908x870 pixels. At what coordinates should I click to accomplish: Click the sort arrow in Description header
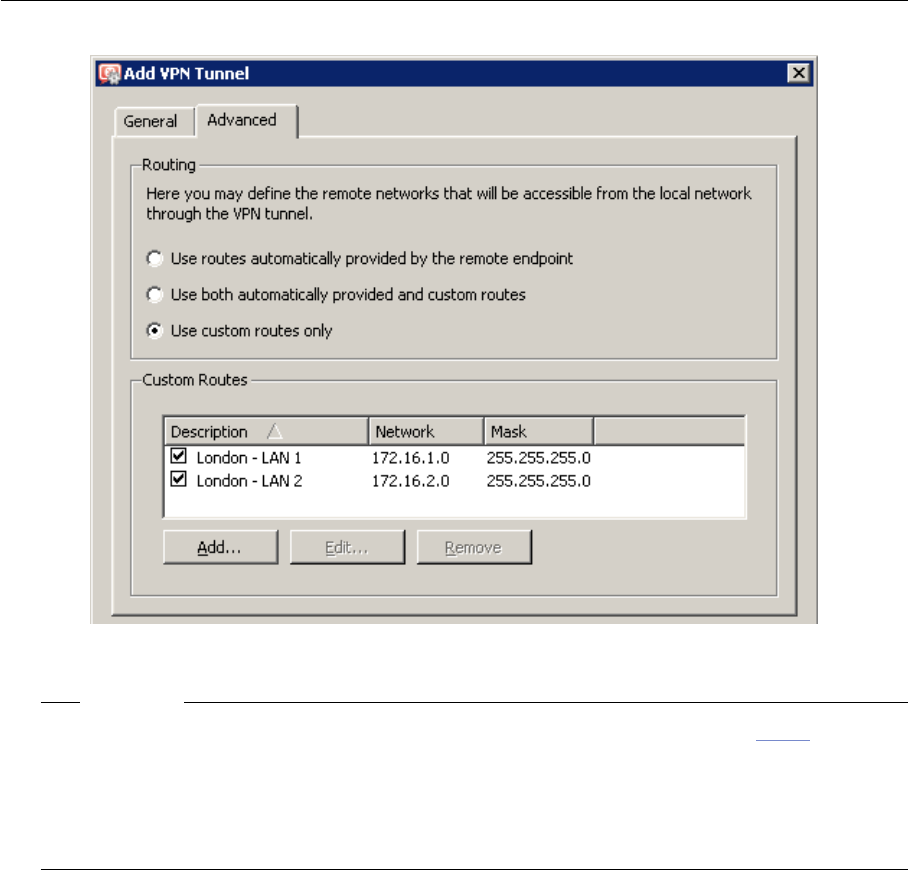(x=275, y=432)
